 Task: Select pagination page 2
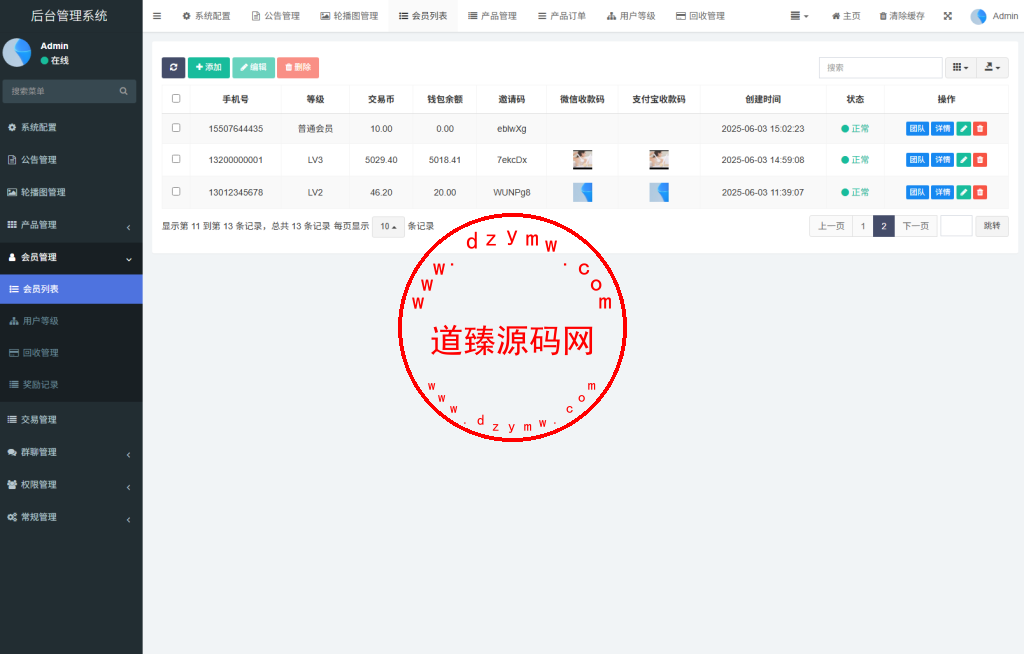point(884,226)
